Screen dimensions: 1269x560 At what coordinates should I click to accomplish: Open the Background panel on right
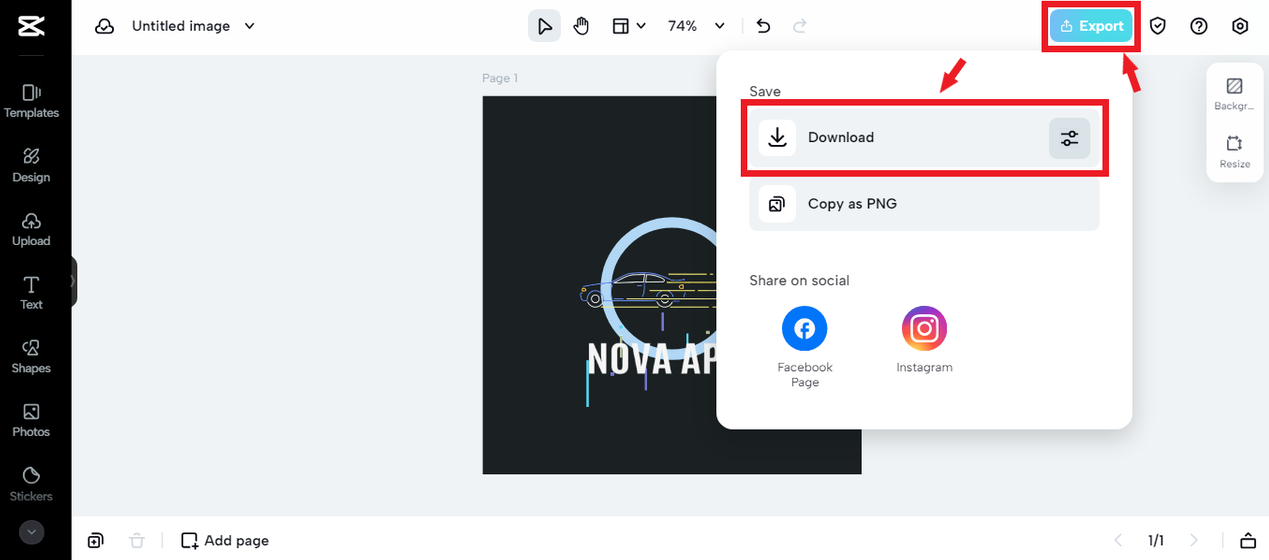[x=1234, y=94]
